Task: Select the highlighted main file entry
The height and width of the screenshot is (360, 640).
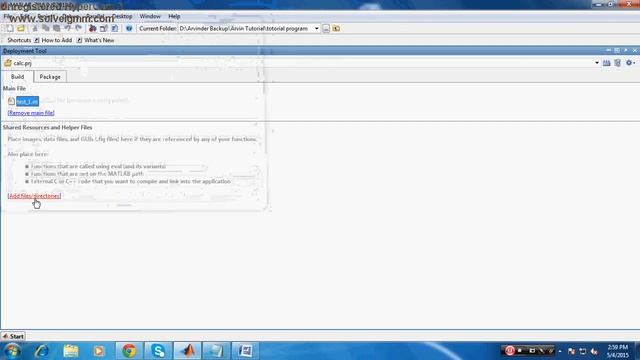Action: [27, 101]
